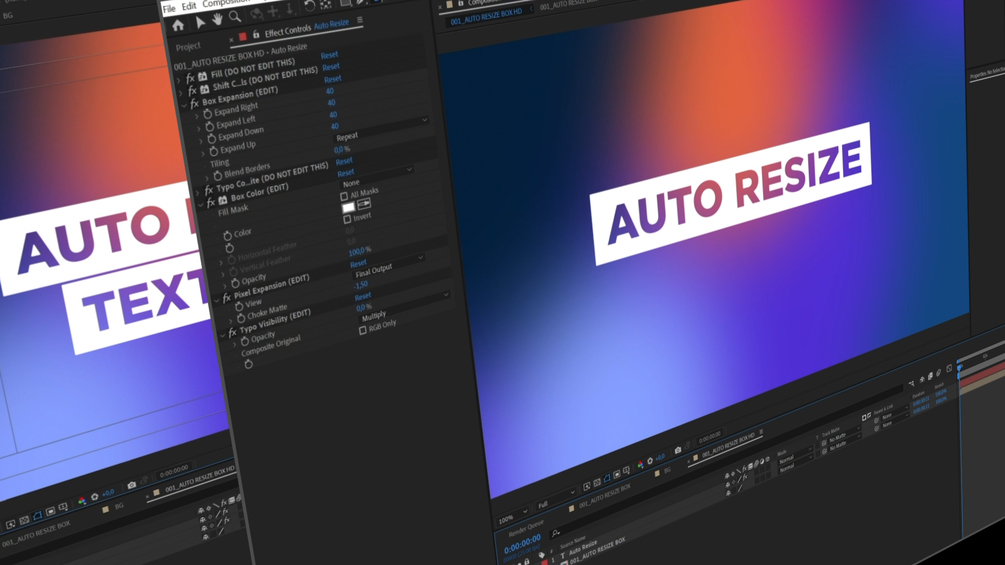
Task: Select the Rotation tool in toolbar
Action: (309, 6)
